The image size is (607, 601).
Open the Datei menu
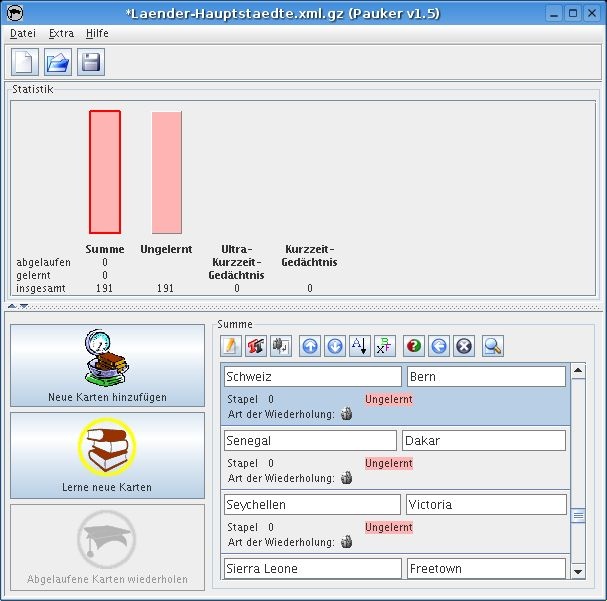tap(23, 34)
